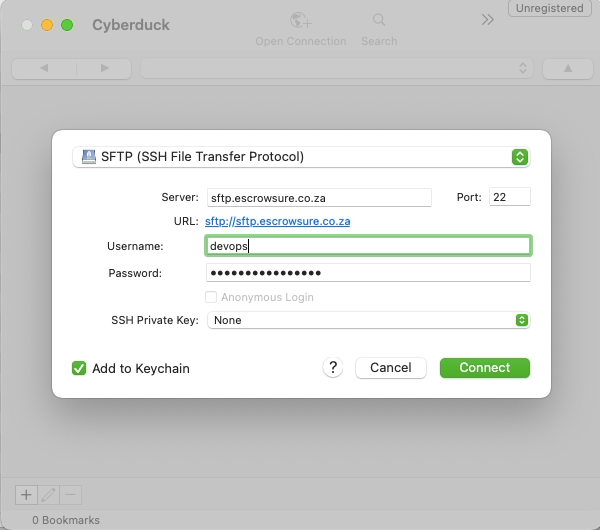
Task: Click the Port field showing 22
Action: [510, 197]
